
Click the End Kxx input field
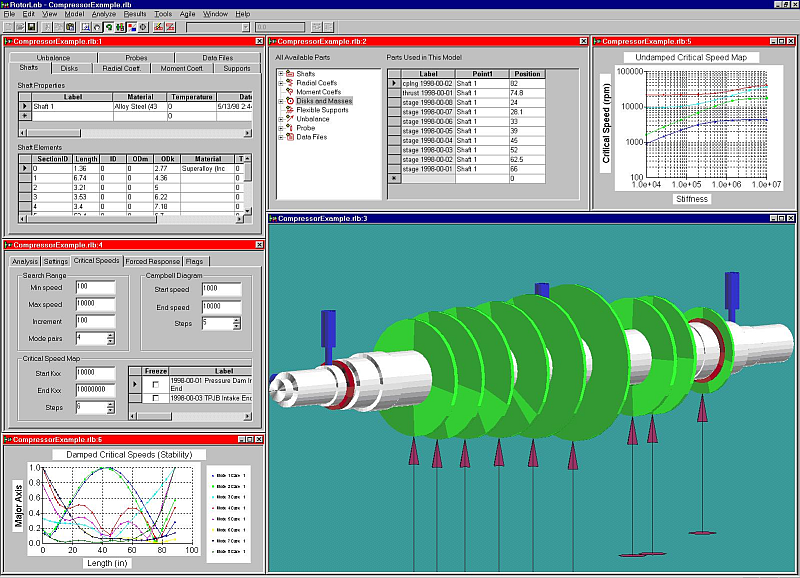pos(95,390)
